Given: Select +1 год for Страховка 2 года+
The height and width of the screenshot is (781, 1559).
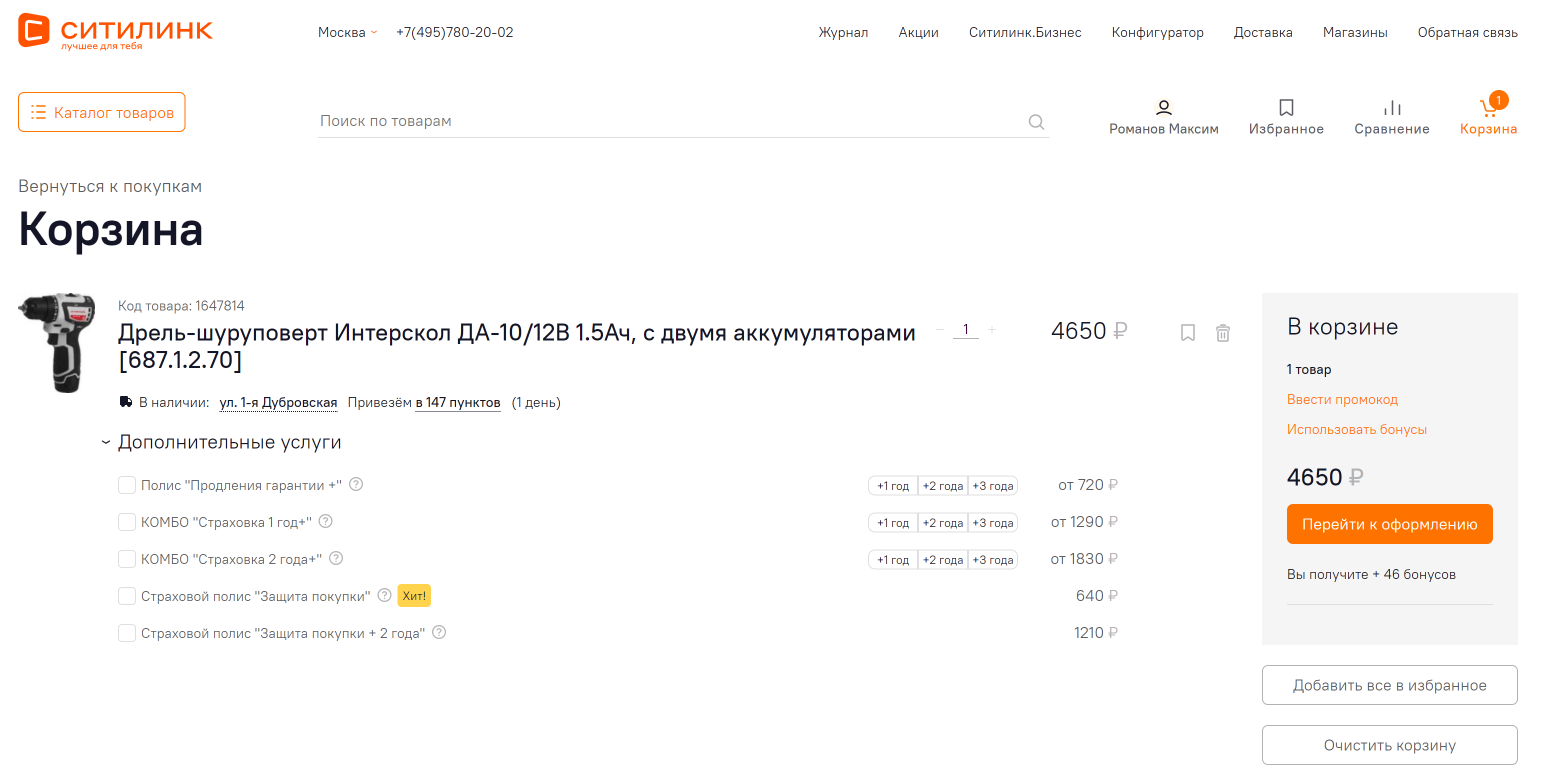Looking at the screenshot, I should [893, 560].
